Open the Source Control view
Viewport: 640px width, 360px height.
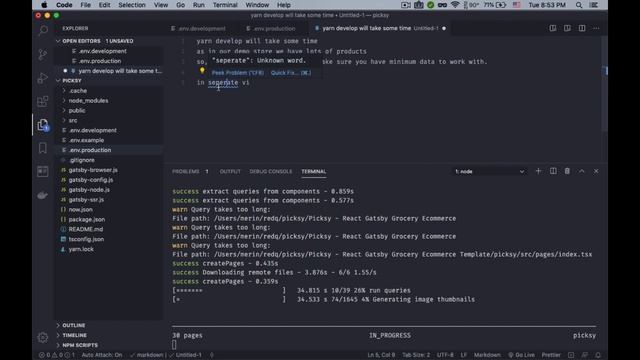pyautogui.click(x=43, y=54)
